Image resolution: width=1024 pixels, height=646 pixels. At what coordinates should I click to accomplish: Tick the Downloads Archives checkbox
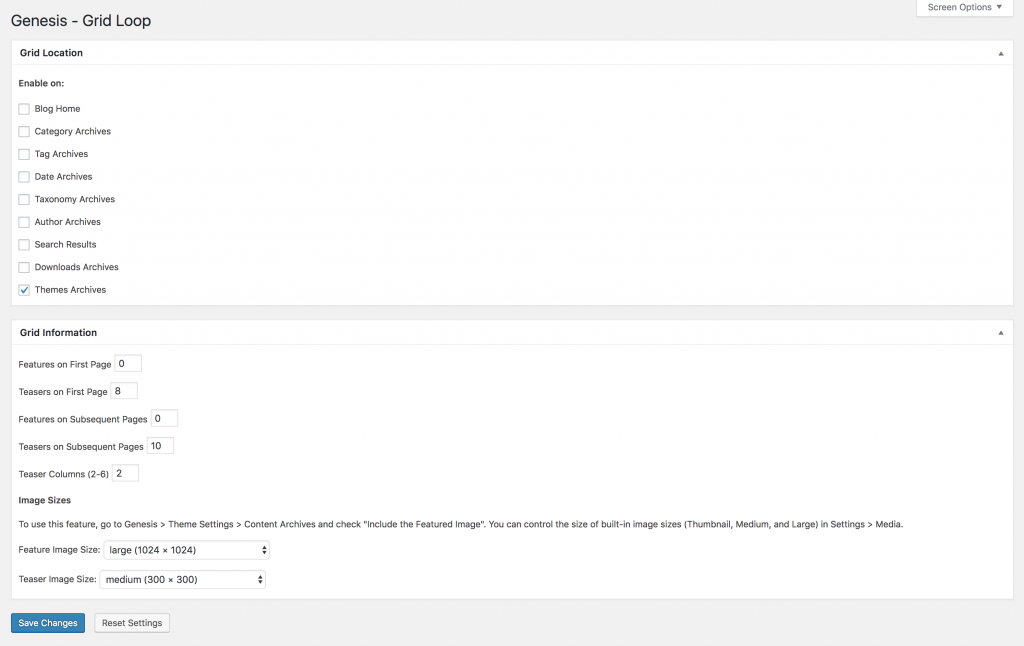[24, 267]
